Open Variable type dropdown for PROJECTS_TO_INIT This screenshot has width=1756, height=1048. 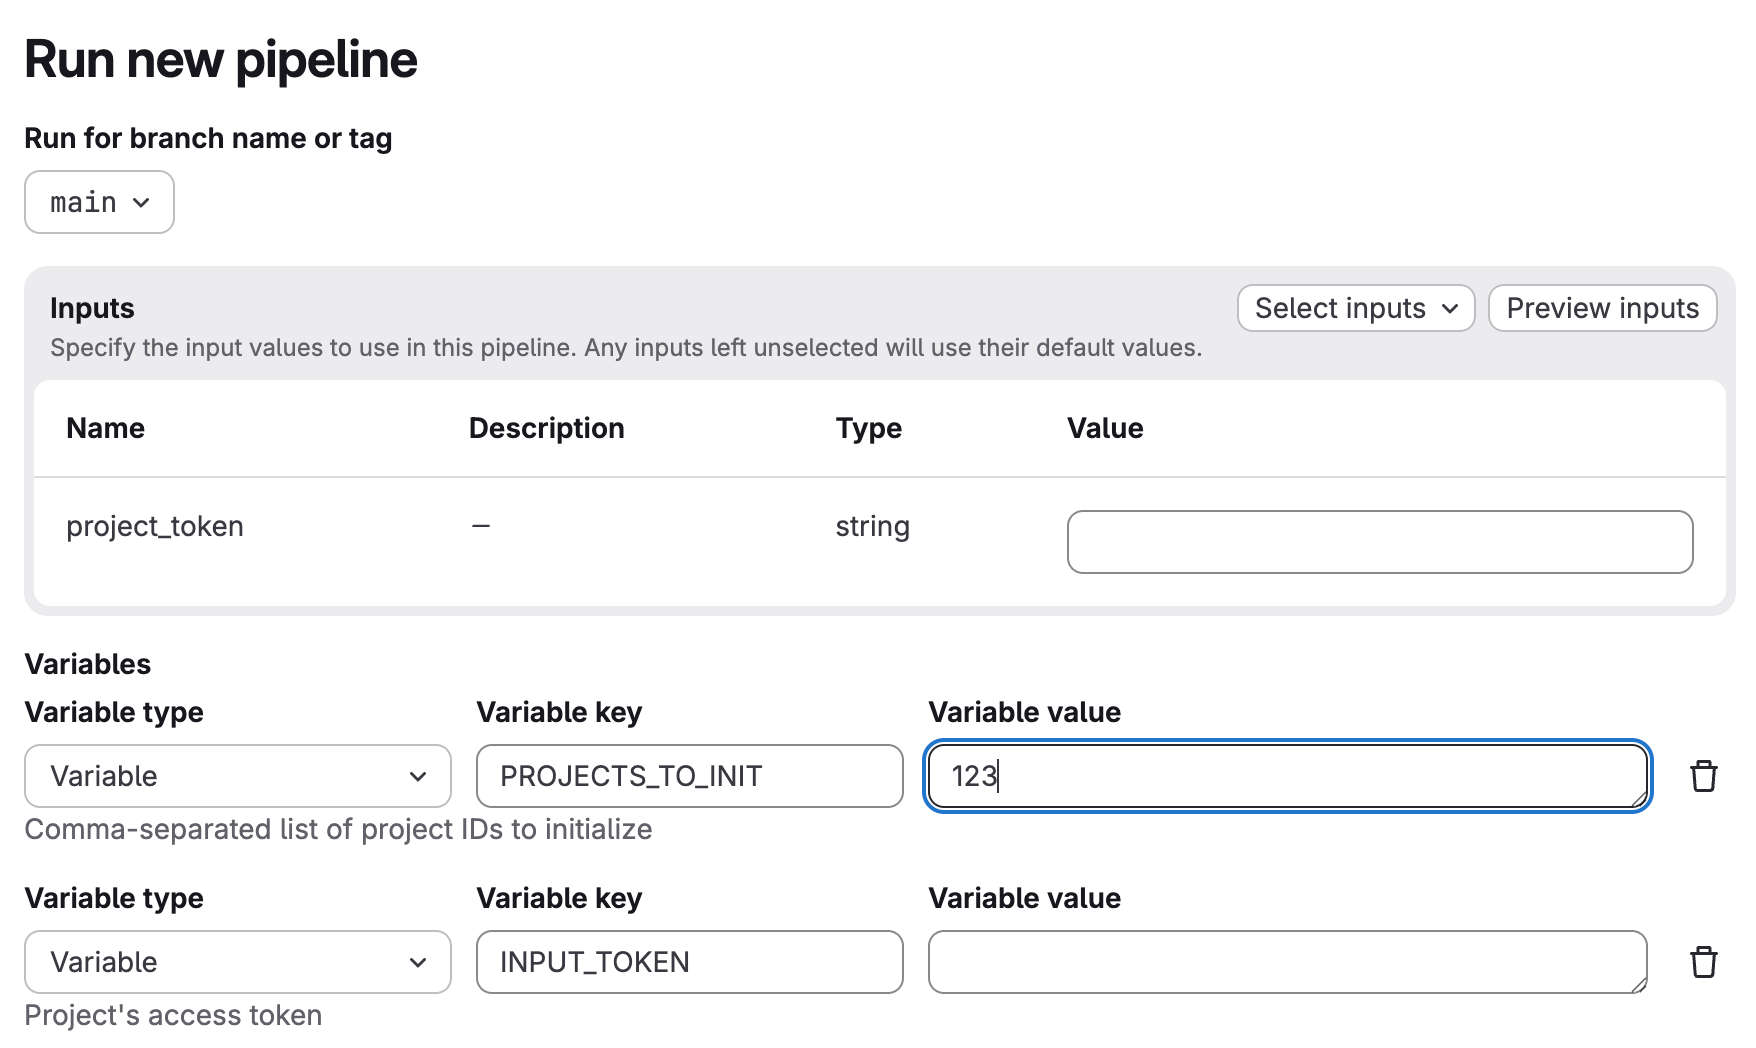[x=238, y=776]
